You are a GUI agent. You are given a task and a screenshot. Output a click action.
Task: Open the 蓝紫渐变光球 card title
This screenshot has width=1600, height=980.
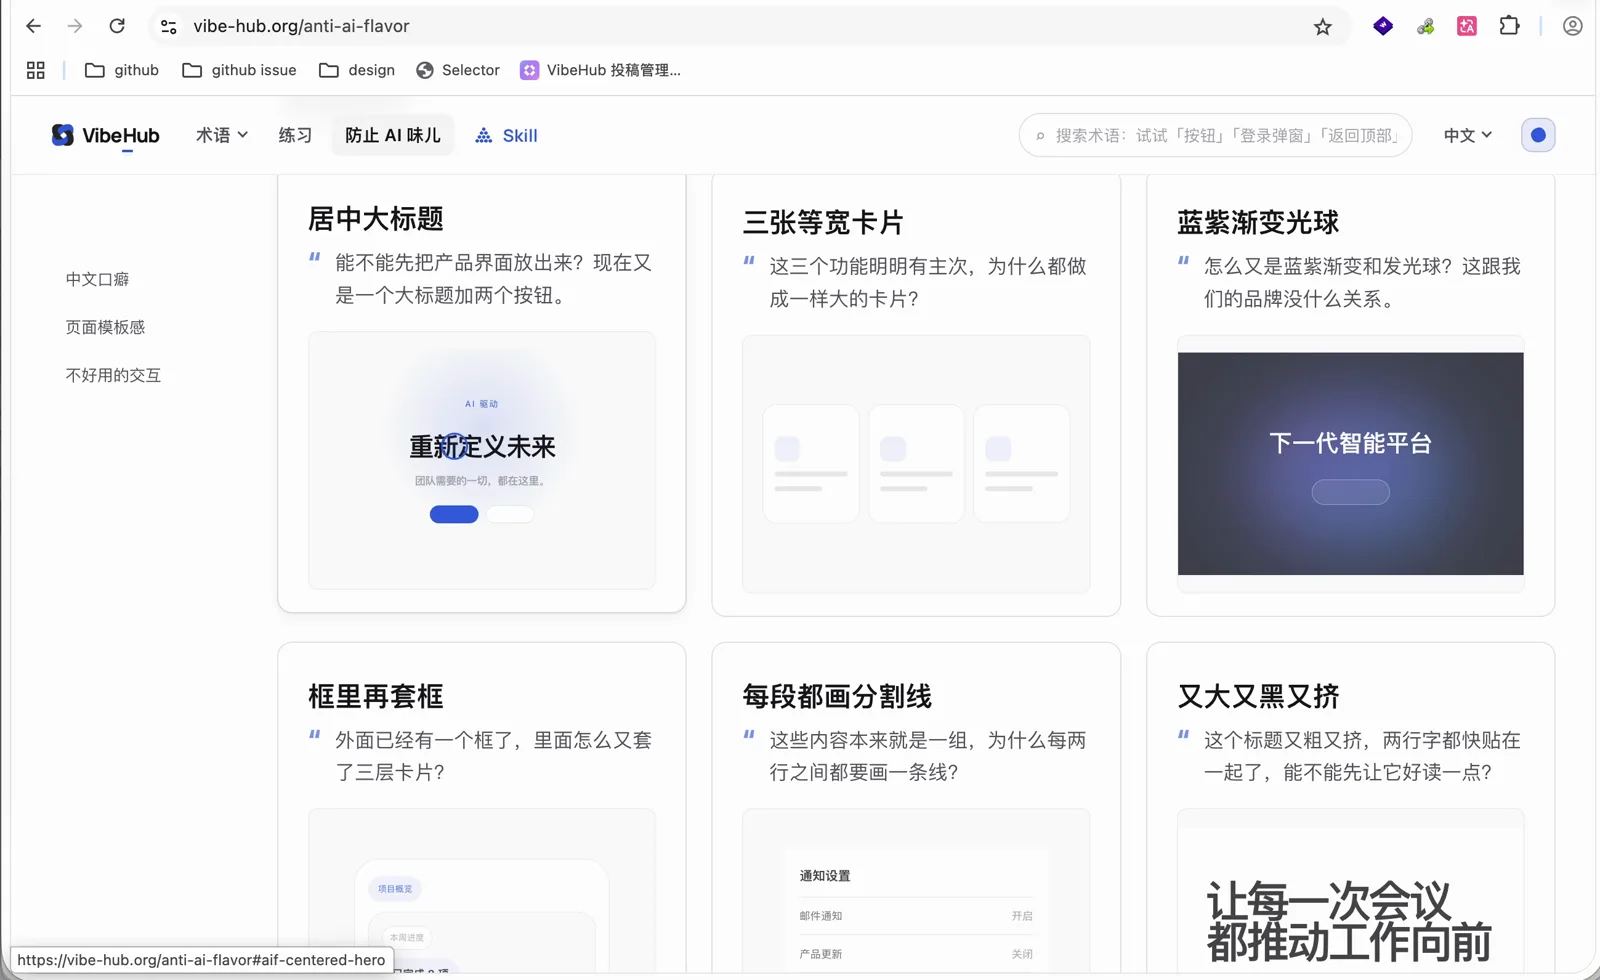coord(1258,222)
